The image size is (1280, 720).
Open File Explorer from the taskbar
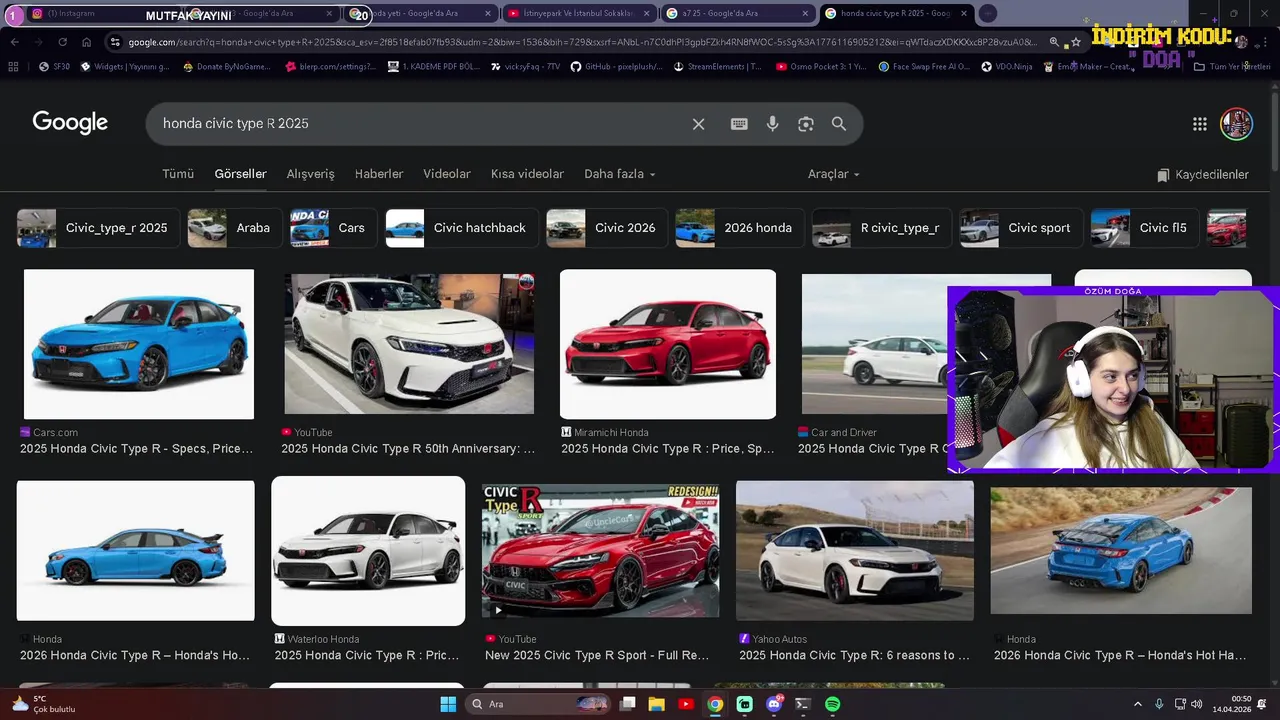657,704
